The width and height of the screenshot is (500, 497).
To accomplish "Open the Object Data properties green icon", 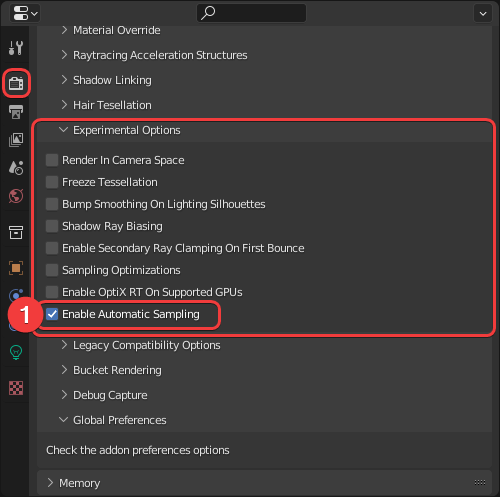I will pos(16,352).
